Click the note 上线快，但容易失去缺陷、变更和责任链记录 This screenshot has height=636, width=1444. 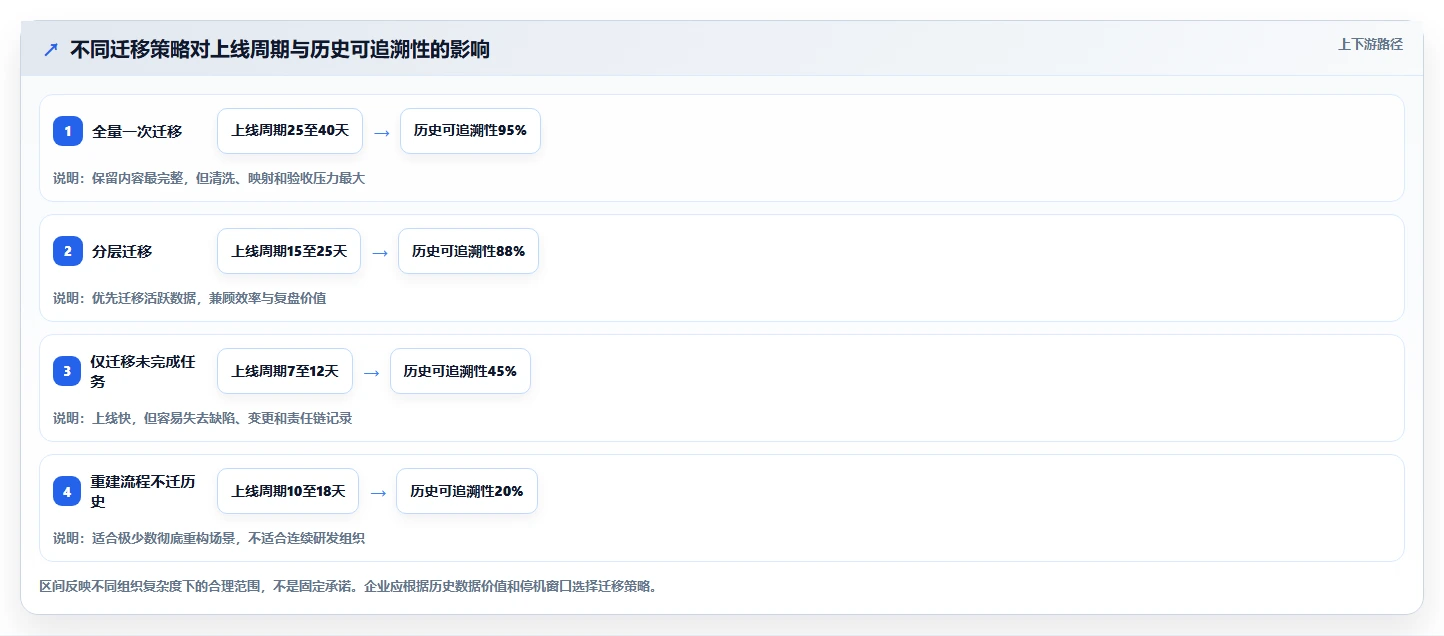pos(221,418)
